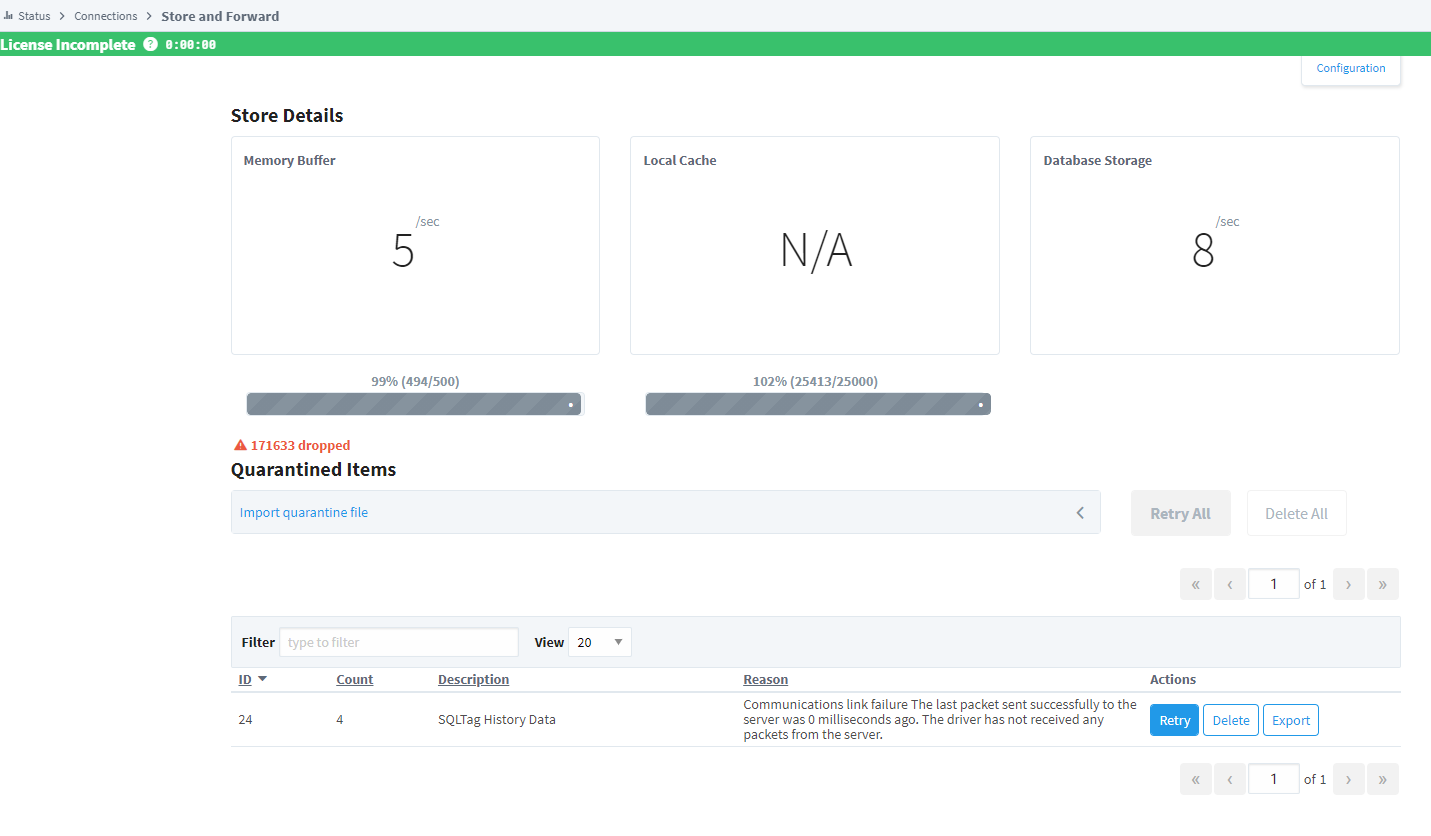The height and width of the screenshot is (836, 1431).
Task: Click the Status chart icon in breadcrumb
Action: tap(8, 16)
